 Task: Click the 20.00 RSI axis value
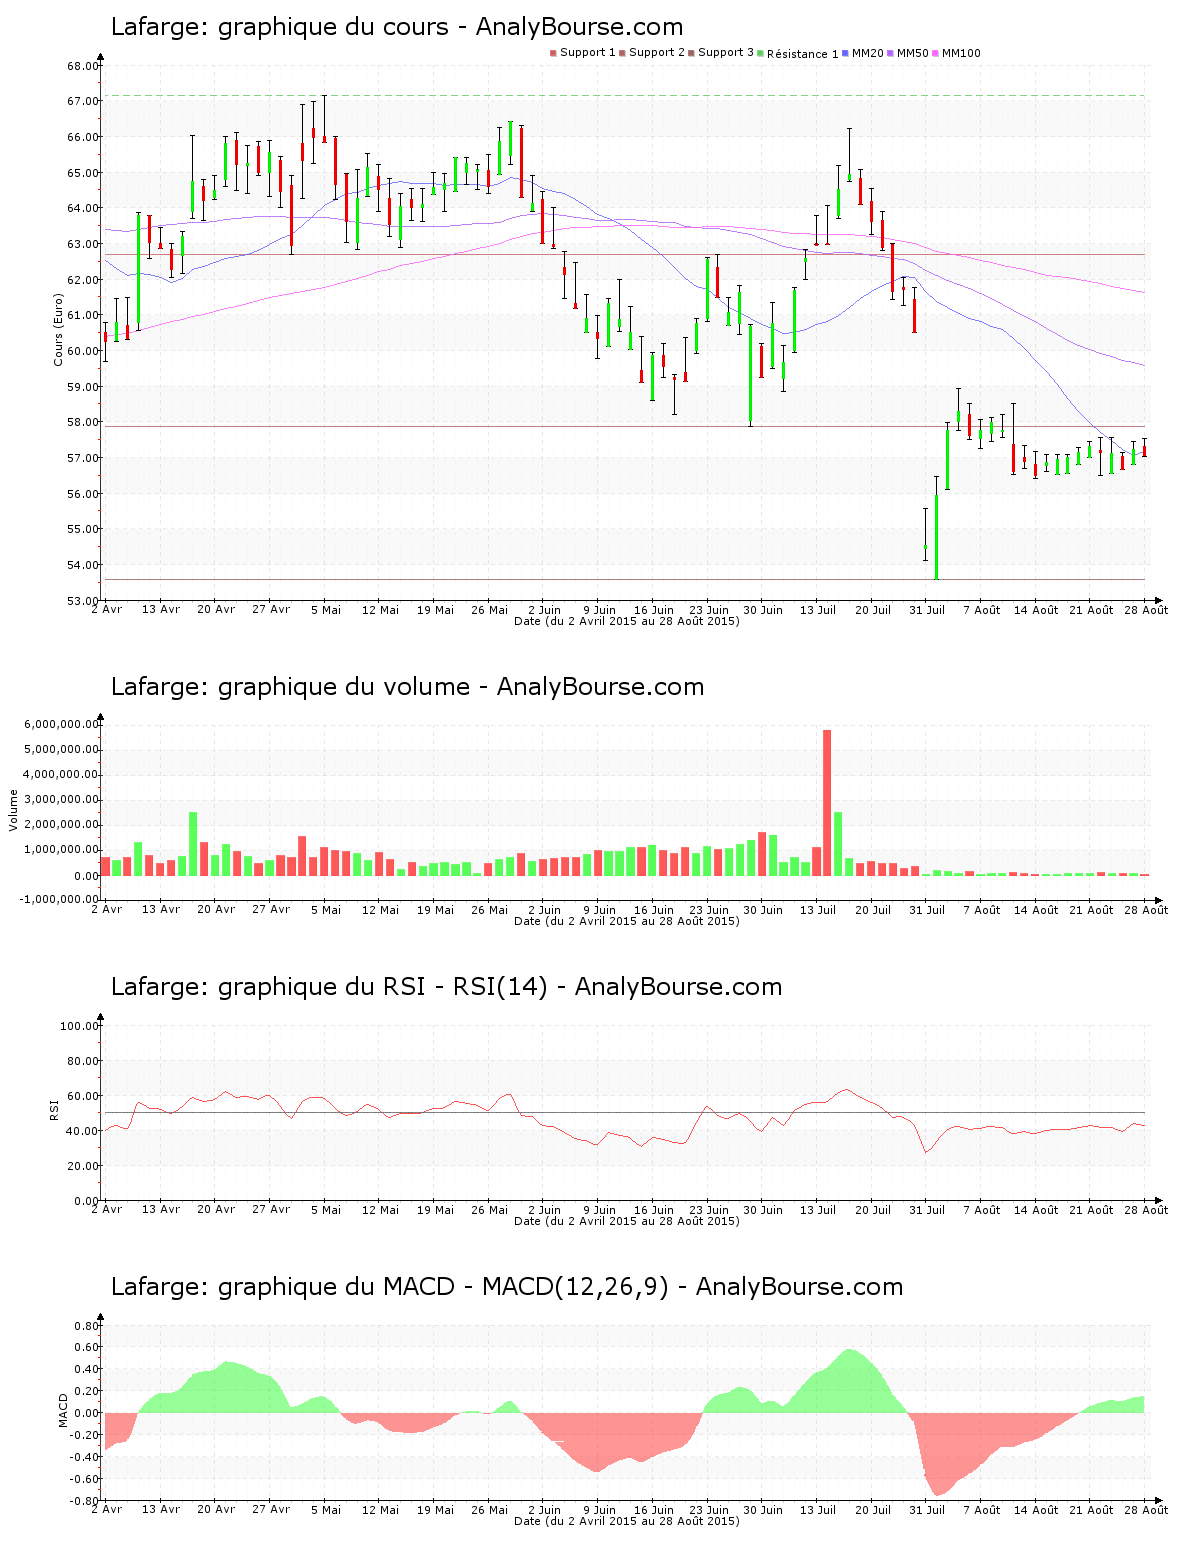(83, 1166)
